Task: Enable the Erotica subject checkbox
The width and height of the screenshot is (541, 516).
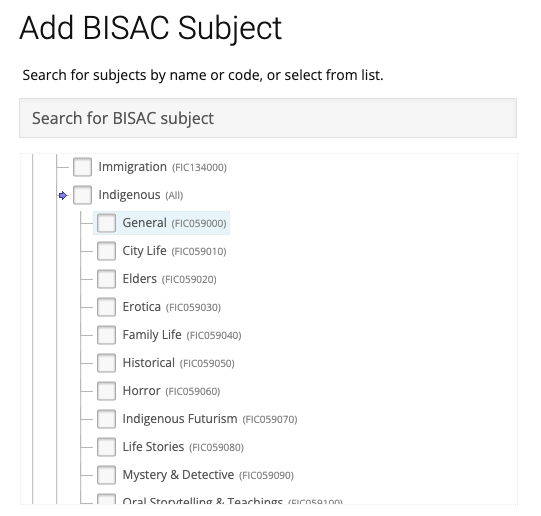Action: [106, 307]
